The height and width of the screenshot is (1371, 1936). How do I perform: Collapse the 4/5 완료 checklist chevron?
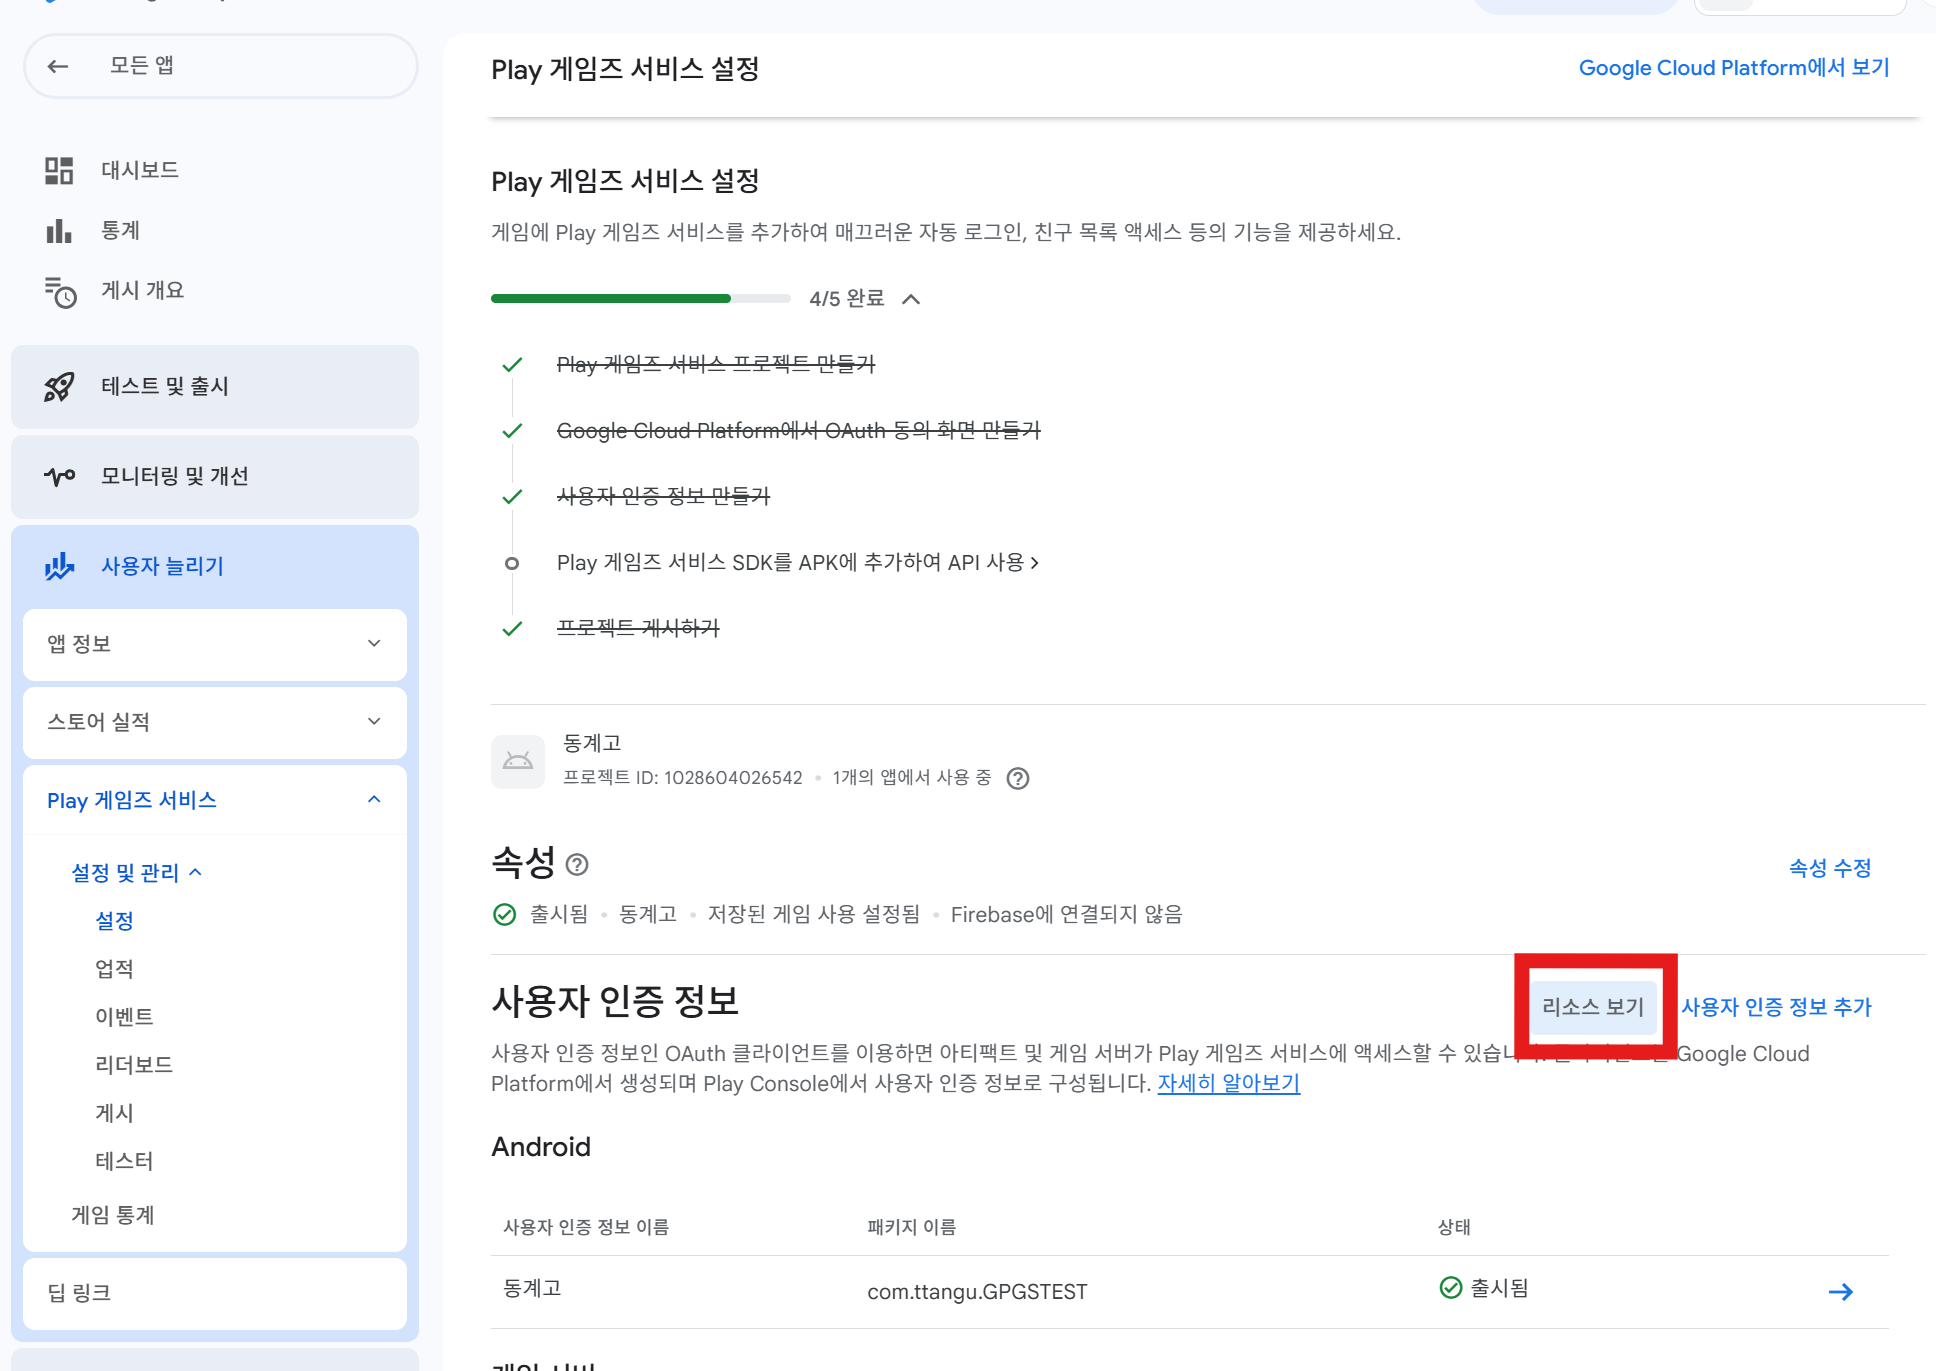(911, 299)
